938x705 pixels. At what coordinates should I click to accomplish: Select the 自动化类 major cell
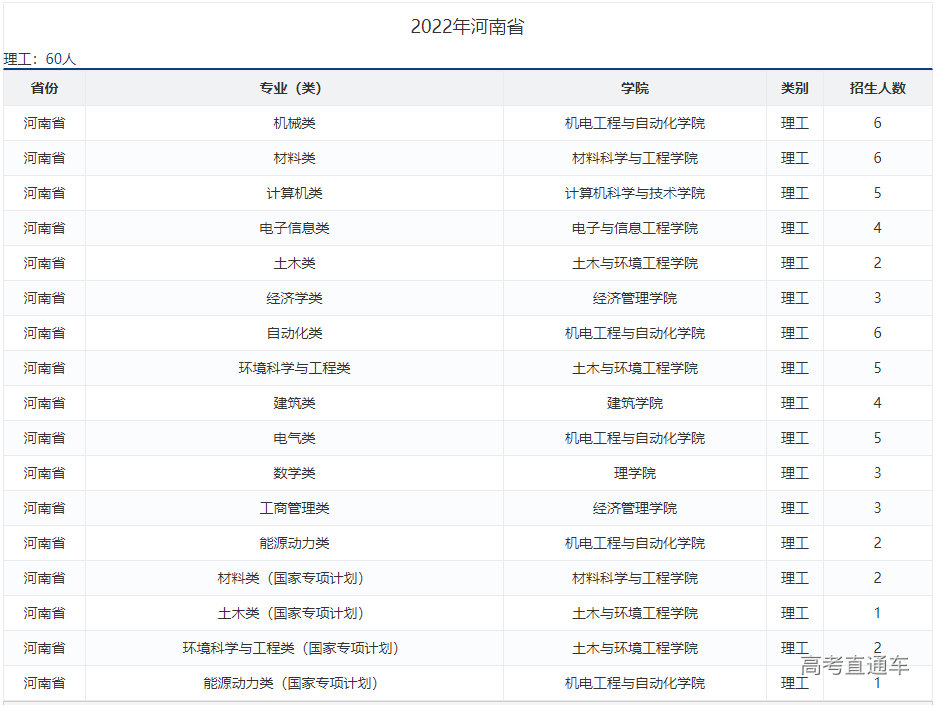[294, 333]
